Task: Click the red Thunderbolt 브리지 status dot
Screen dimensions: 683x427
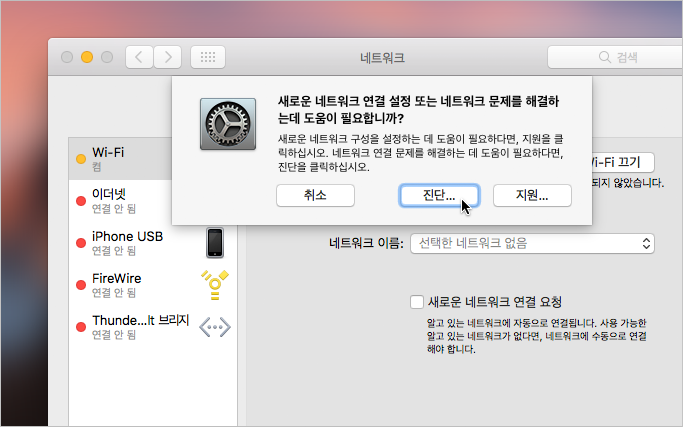Action: (x=81, y=327)
